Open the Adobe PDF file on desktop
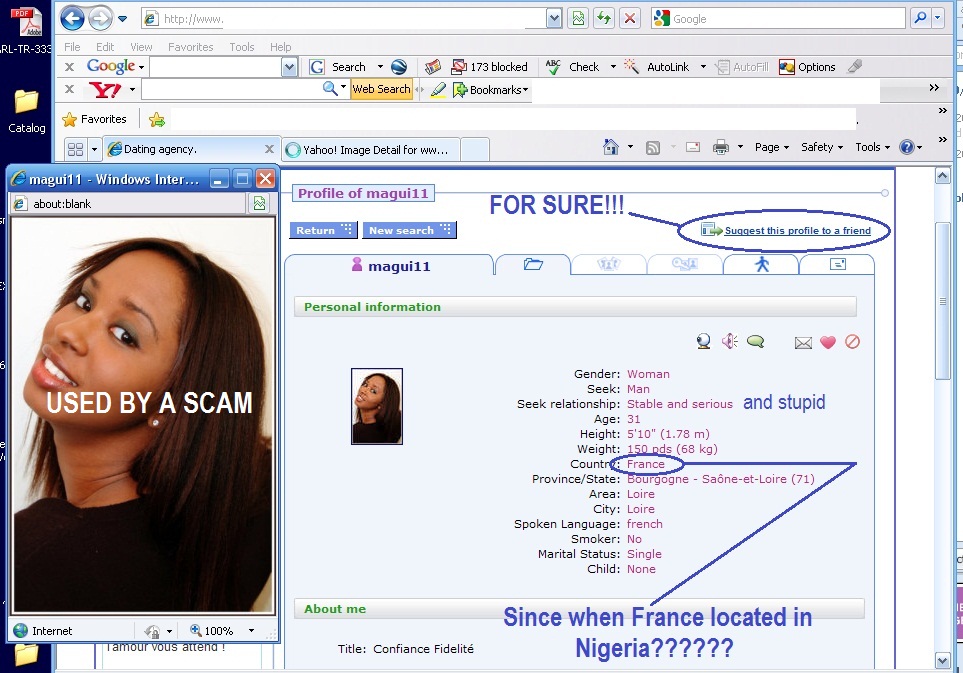Screen dimensions: 963x673 click(x=26, y=29)
